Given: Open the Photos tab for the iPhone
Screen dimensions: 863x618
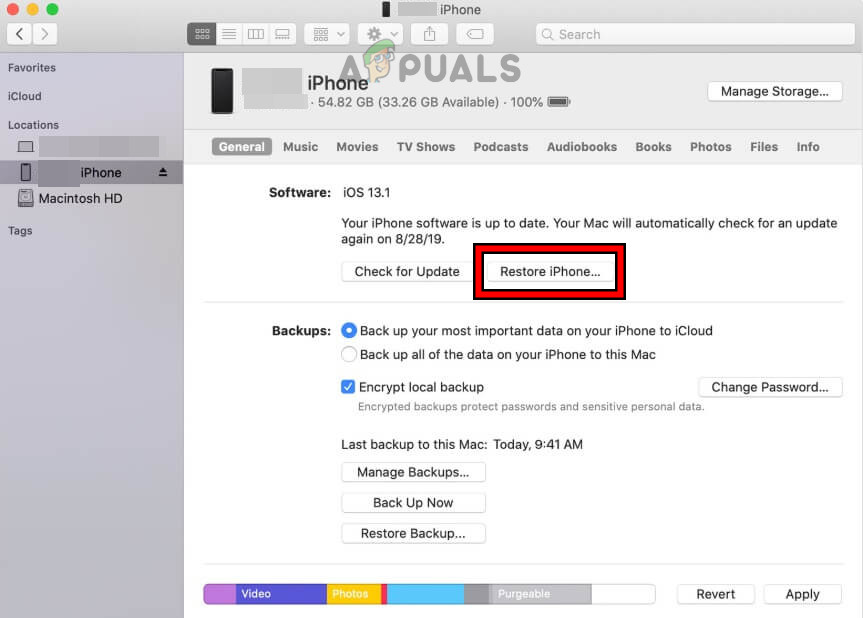Looking at the screenshot, I should pyautogui.click(x=710, y=146).
